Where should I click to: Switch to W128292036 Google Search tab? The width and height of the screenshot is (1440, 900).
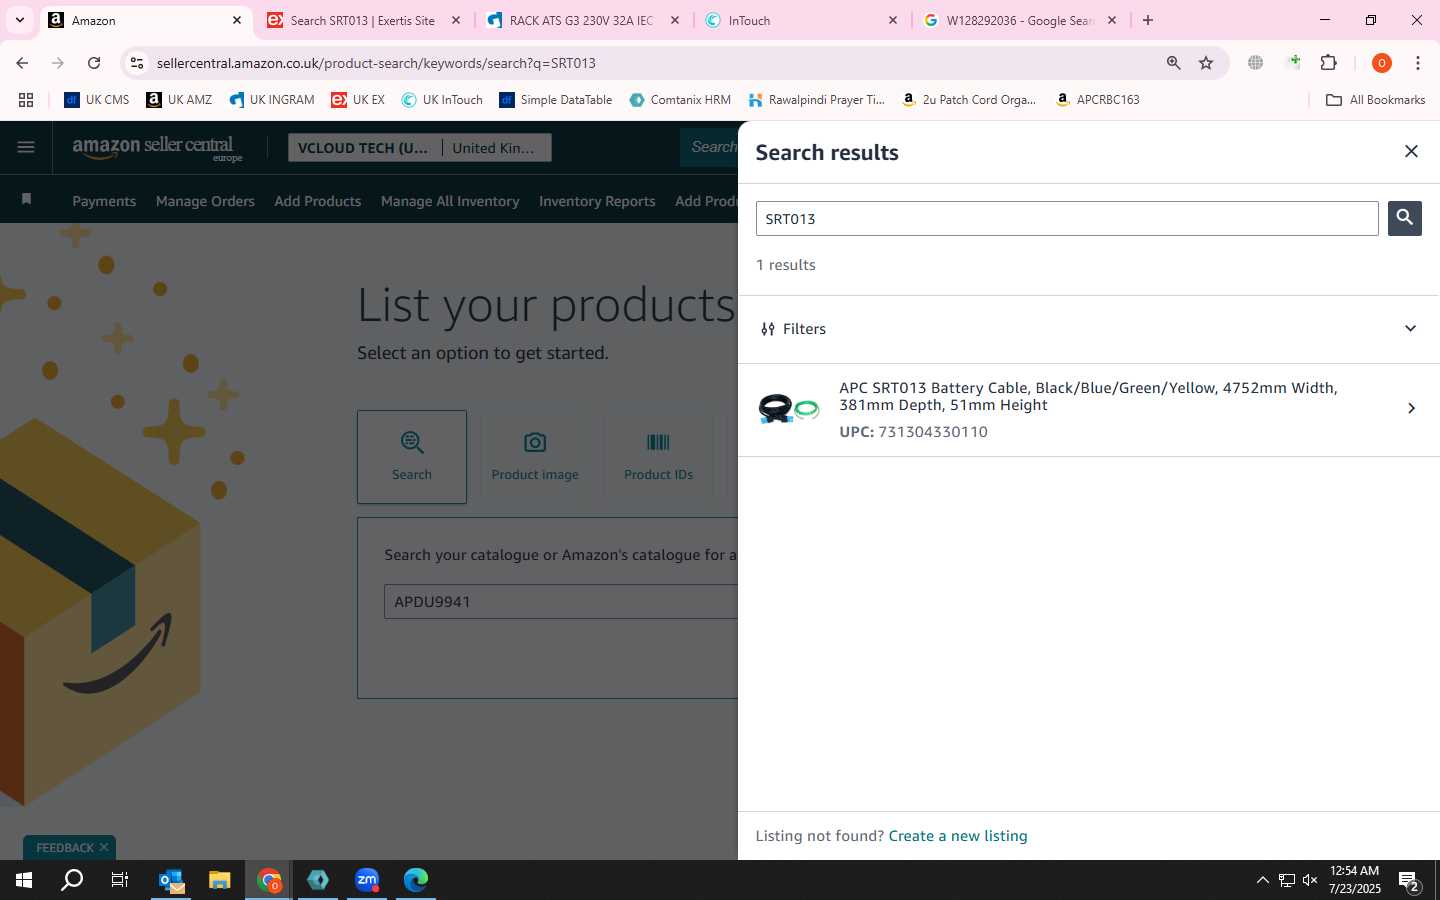1019,20
